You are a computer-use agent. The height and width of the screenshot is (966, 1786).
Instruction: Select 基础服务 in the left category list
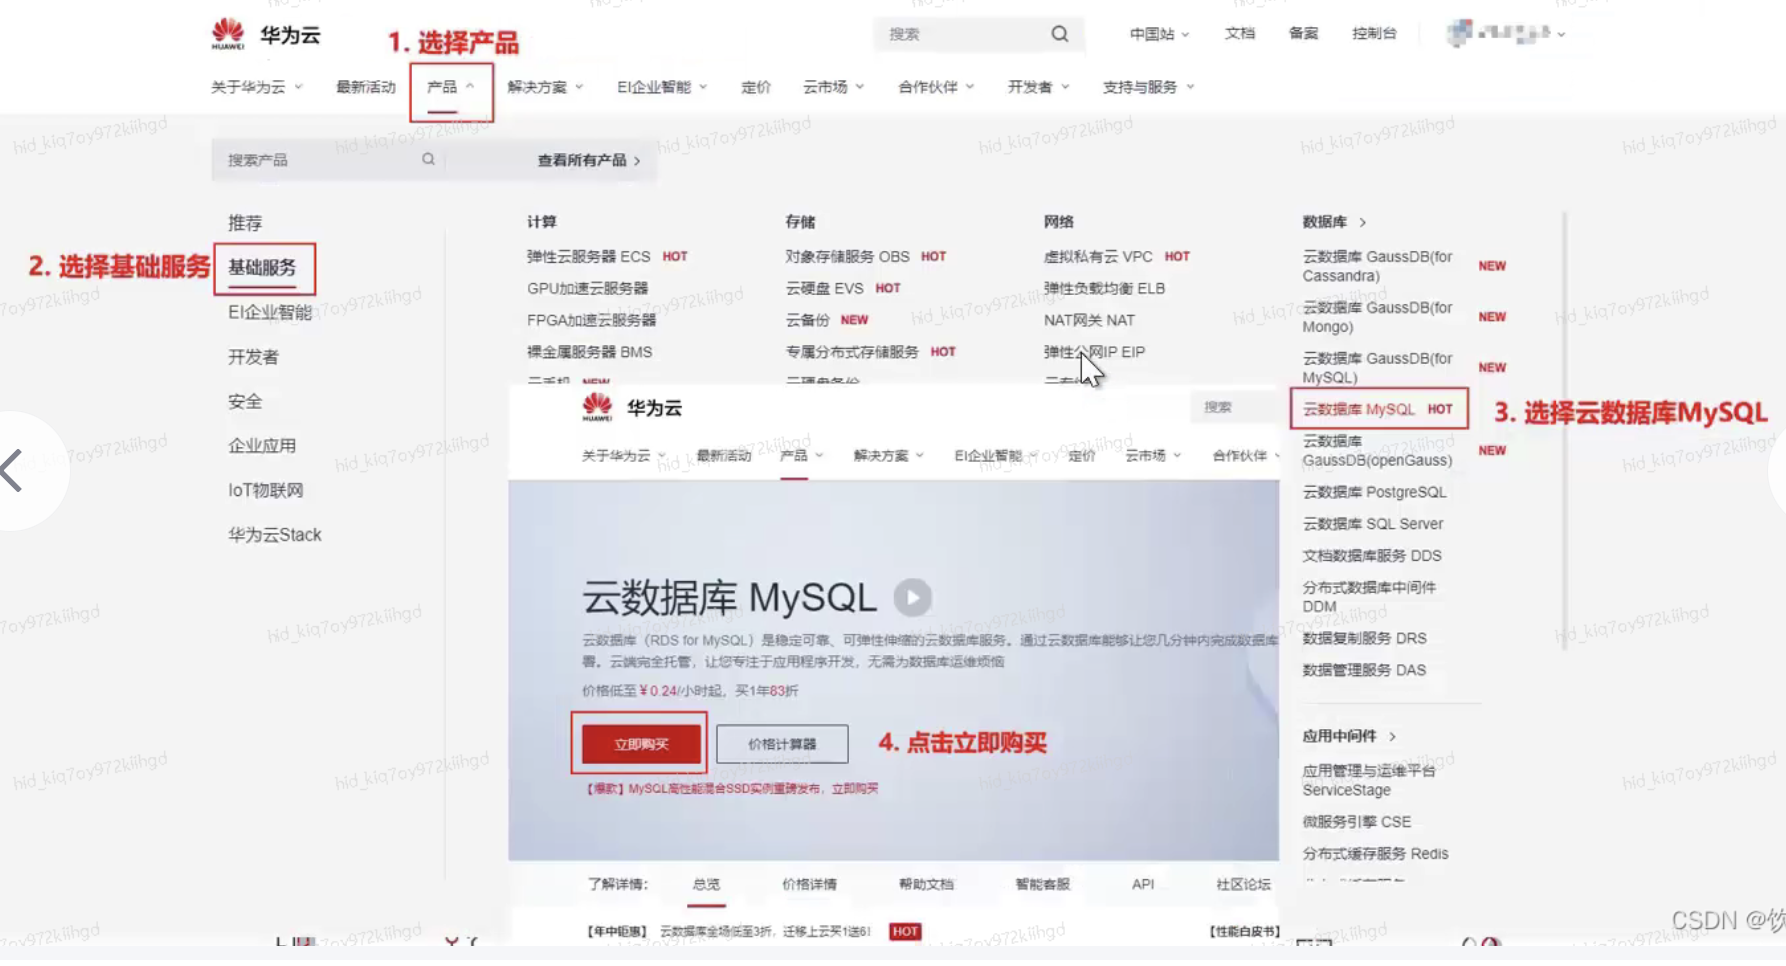point(262,267)
